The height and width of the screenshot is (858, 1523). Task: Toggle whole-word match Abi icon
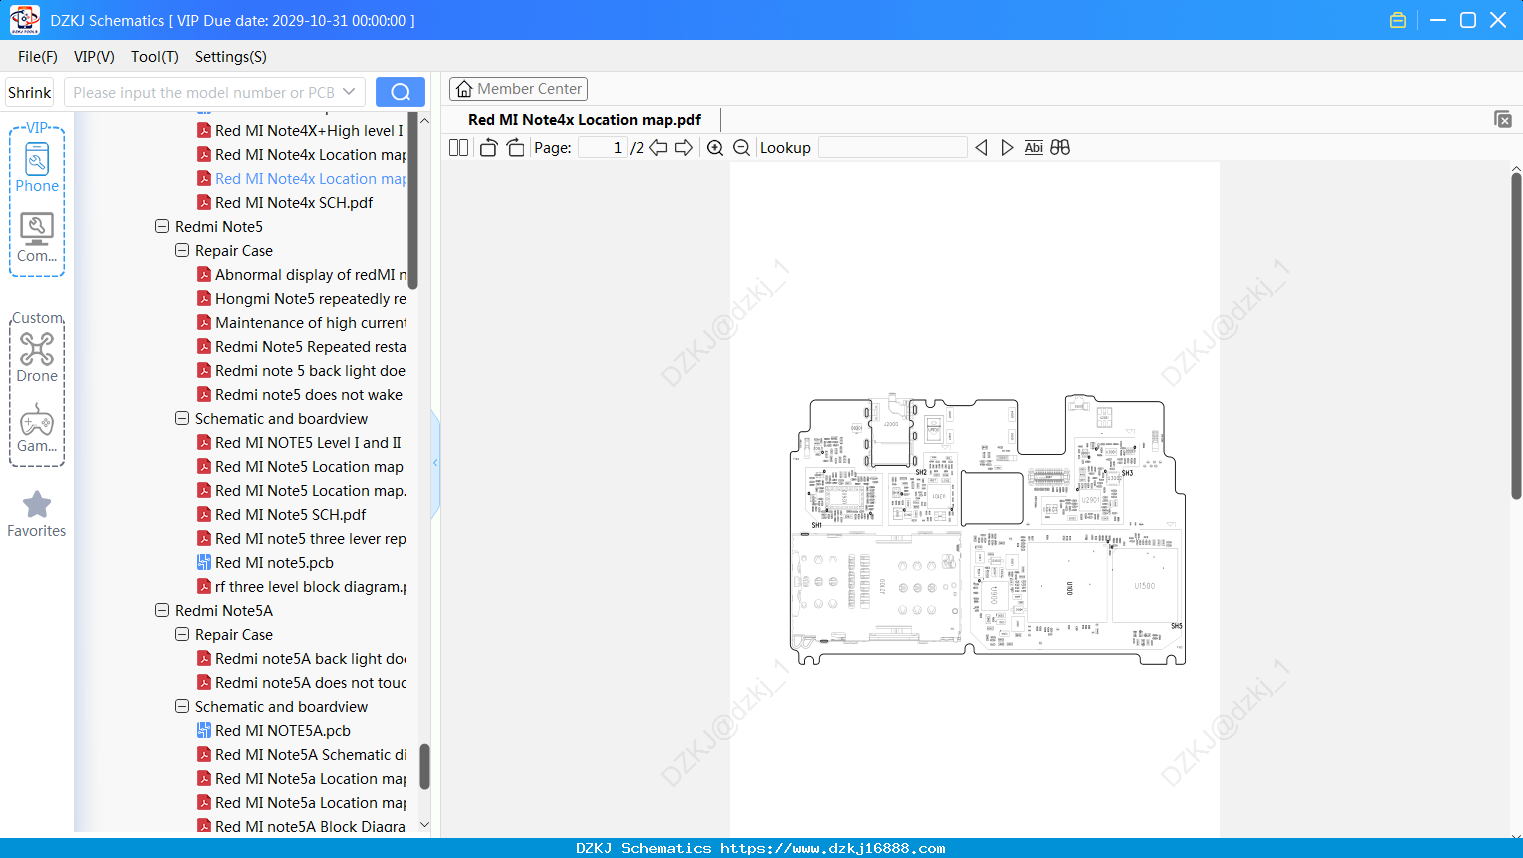point(1034,148)
